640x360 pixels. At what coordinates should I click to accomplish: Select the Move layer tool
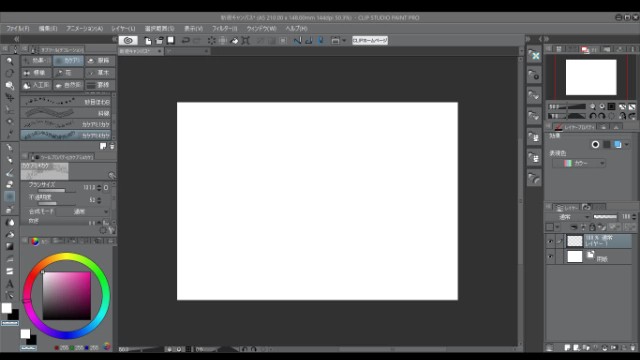point(9,98)
